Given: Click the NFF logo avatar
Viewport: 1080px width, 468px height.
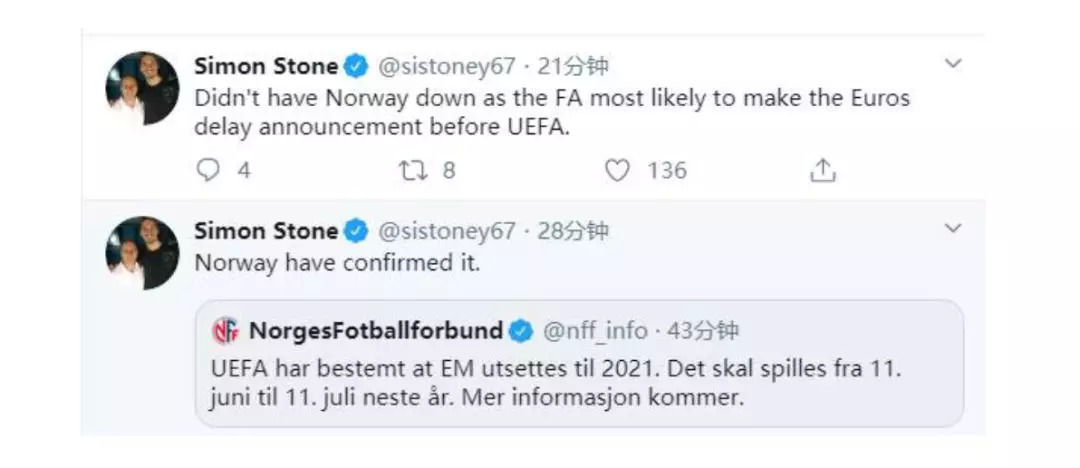Looking at the screenshot, I should click(226, 330).
